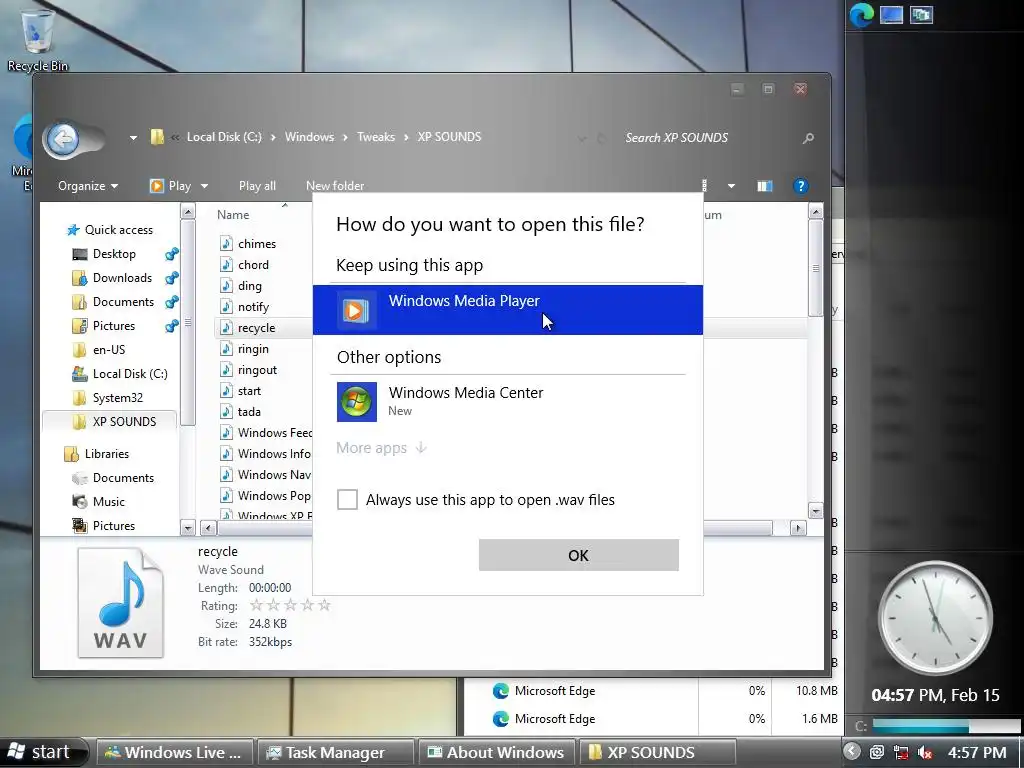Click file list horizontal scroll left arrow

(x=208, y=528)
